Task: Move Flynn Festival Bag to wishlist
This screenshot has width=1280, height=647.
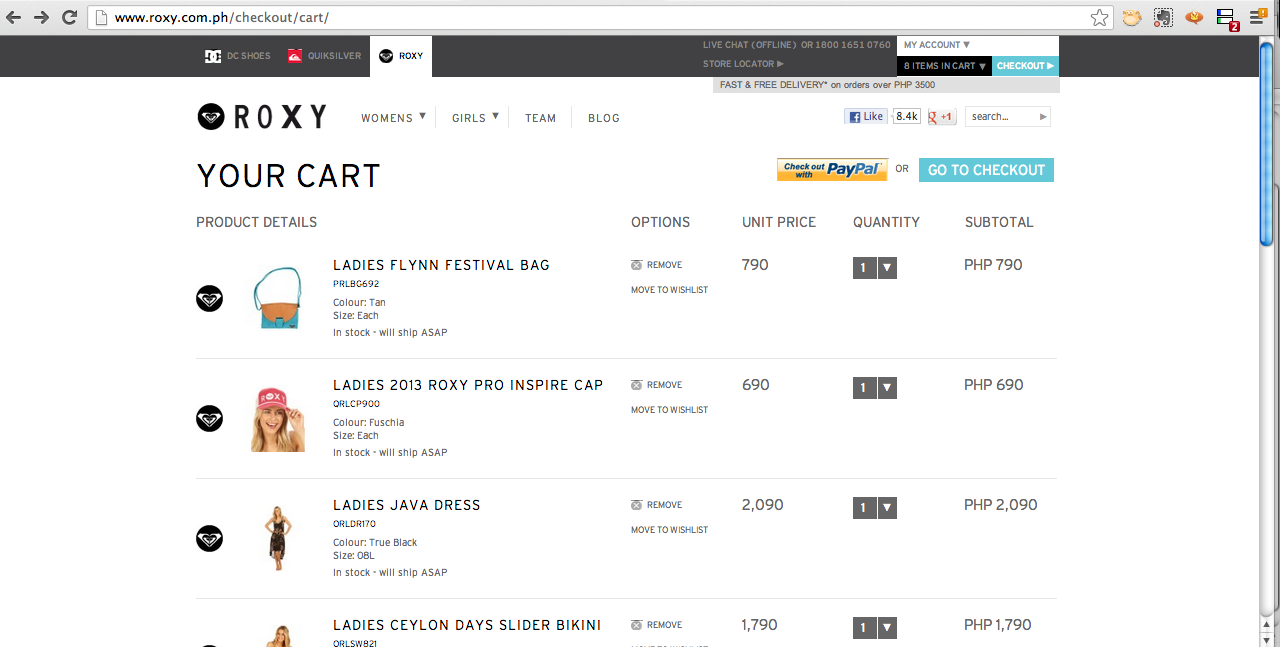Action: [669, 290]
